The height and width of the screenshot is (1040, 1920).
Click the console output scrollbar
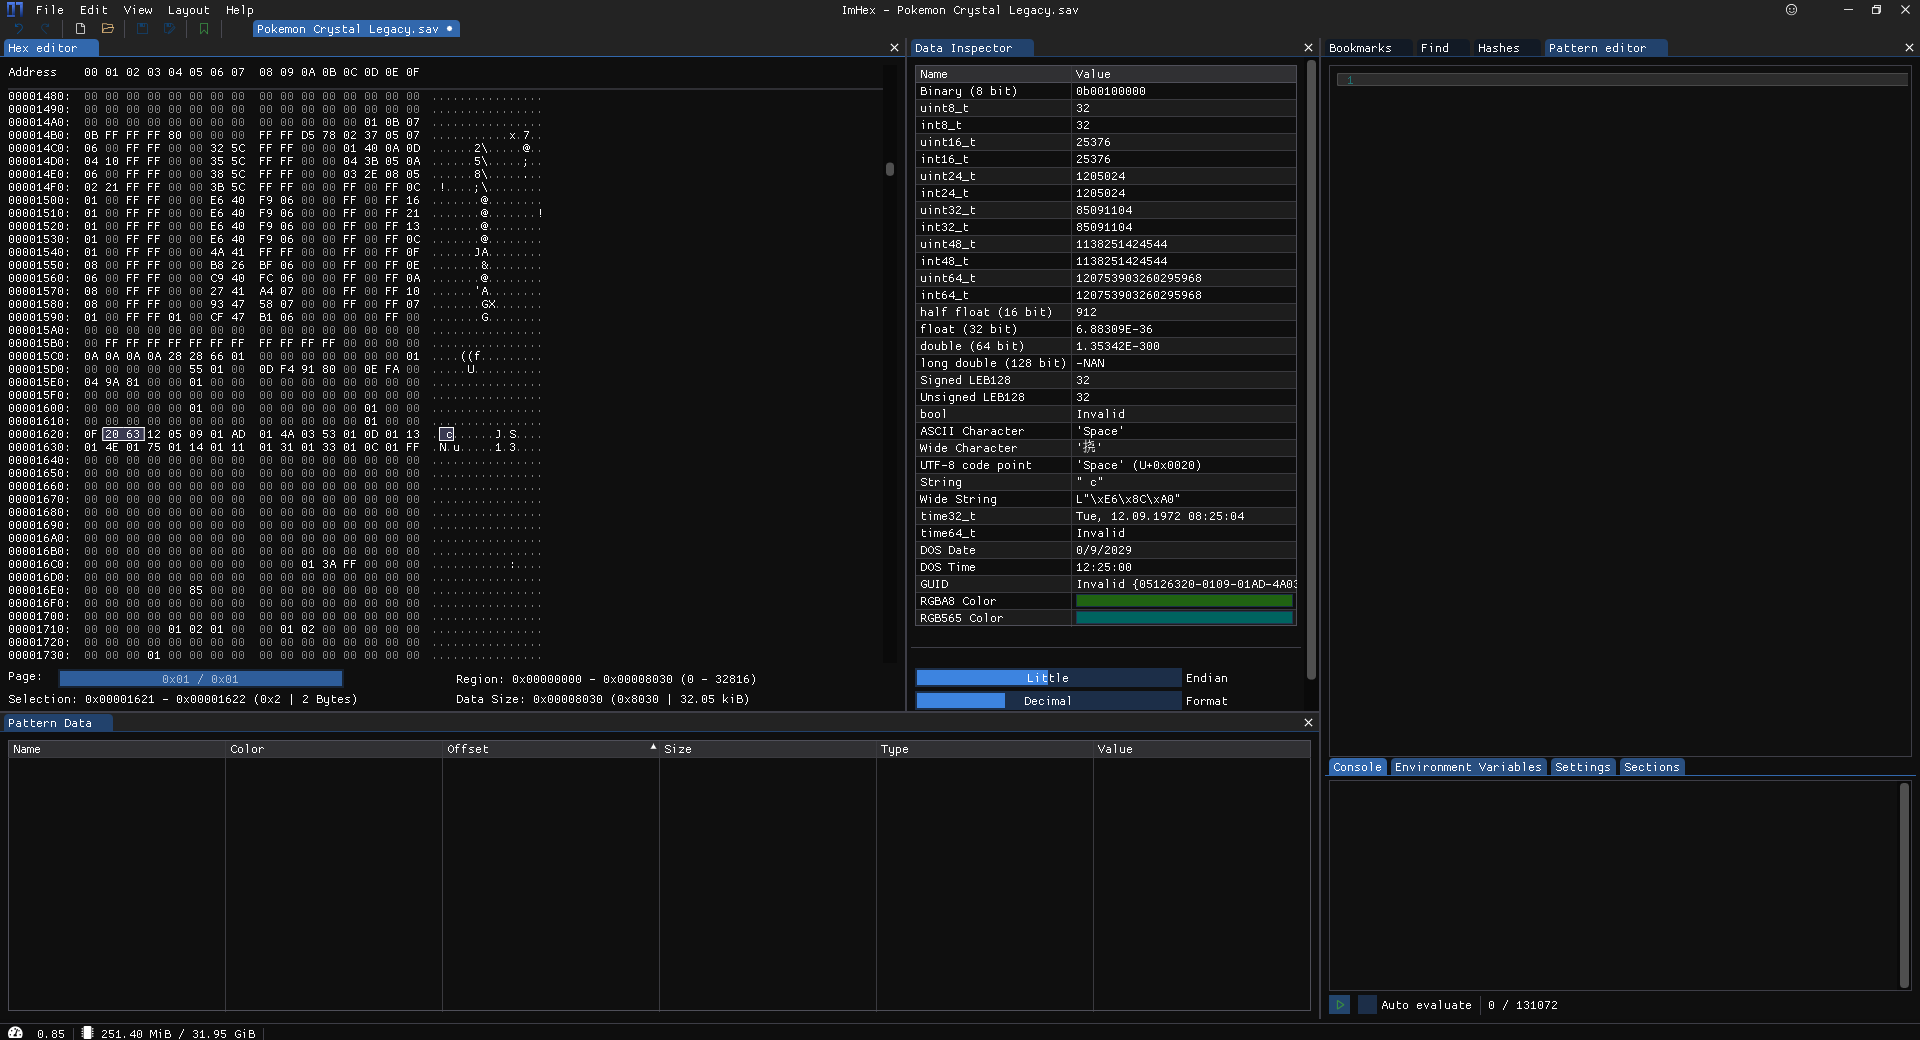(x=1904, y=885)
